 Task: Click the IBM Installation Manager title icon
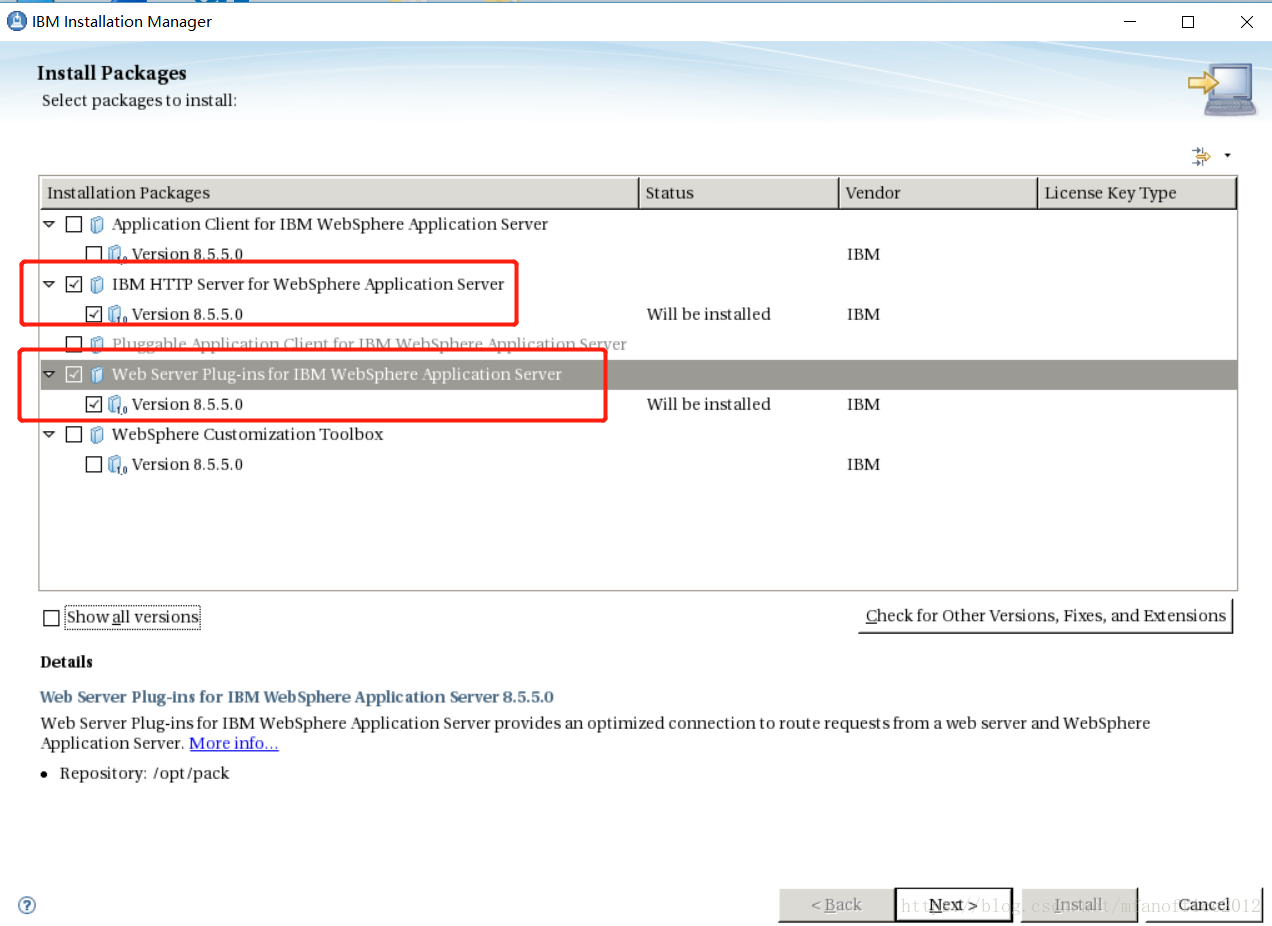point(17,21)
